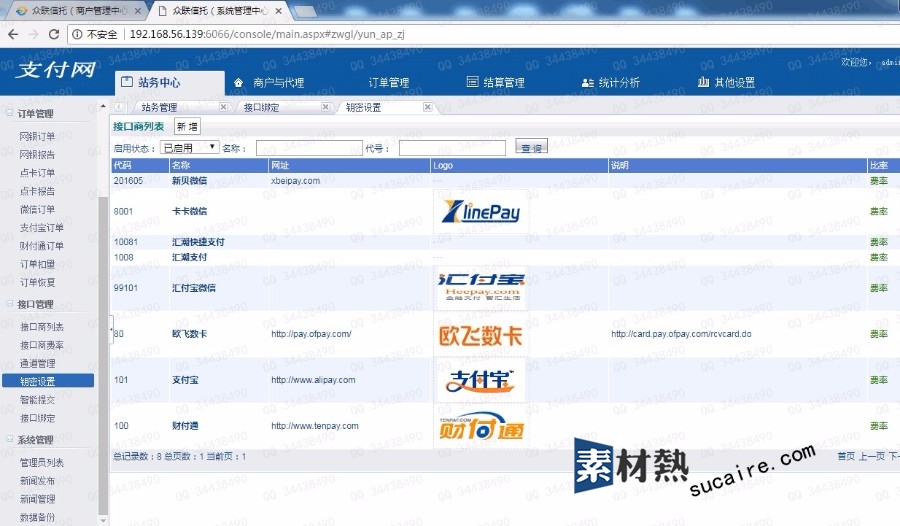Viewport: 900px width, 526px height.
Task: Open 点卡报告 in the sidebar
Action: 37,191
